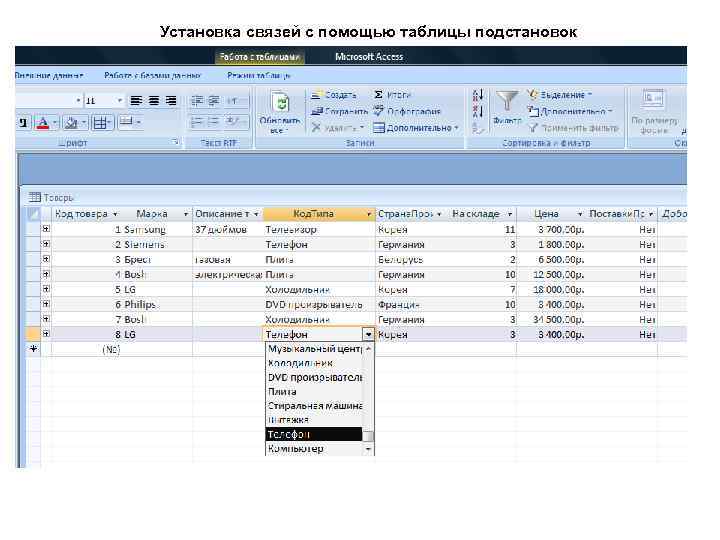Open the font name dropdown arrow

coord(79,101)
